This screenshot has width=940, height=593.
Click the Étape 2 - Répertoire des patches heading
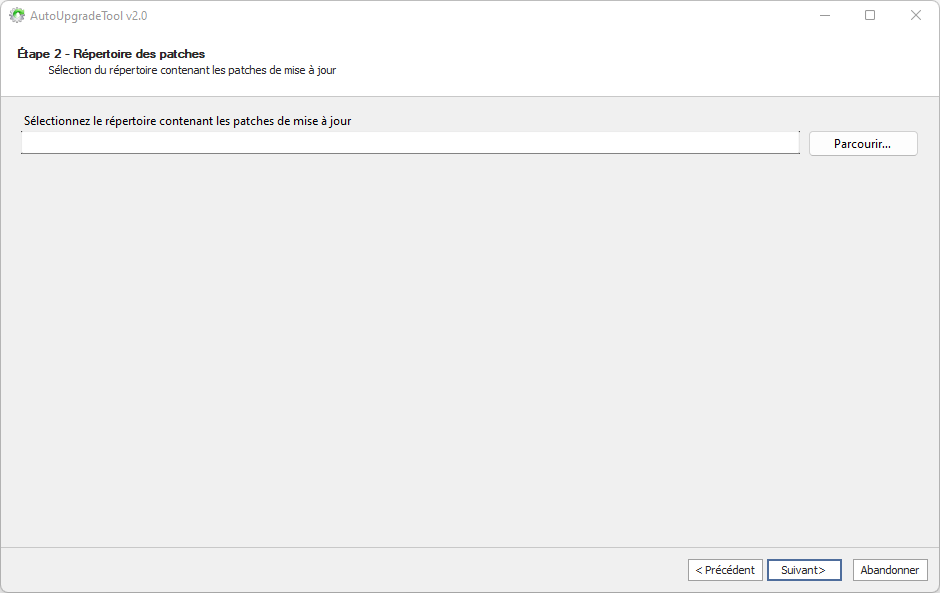pos(111,54)
